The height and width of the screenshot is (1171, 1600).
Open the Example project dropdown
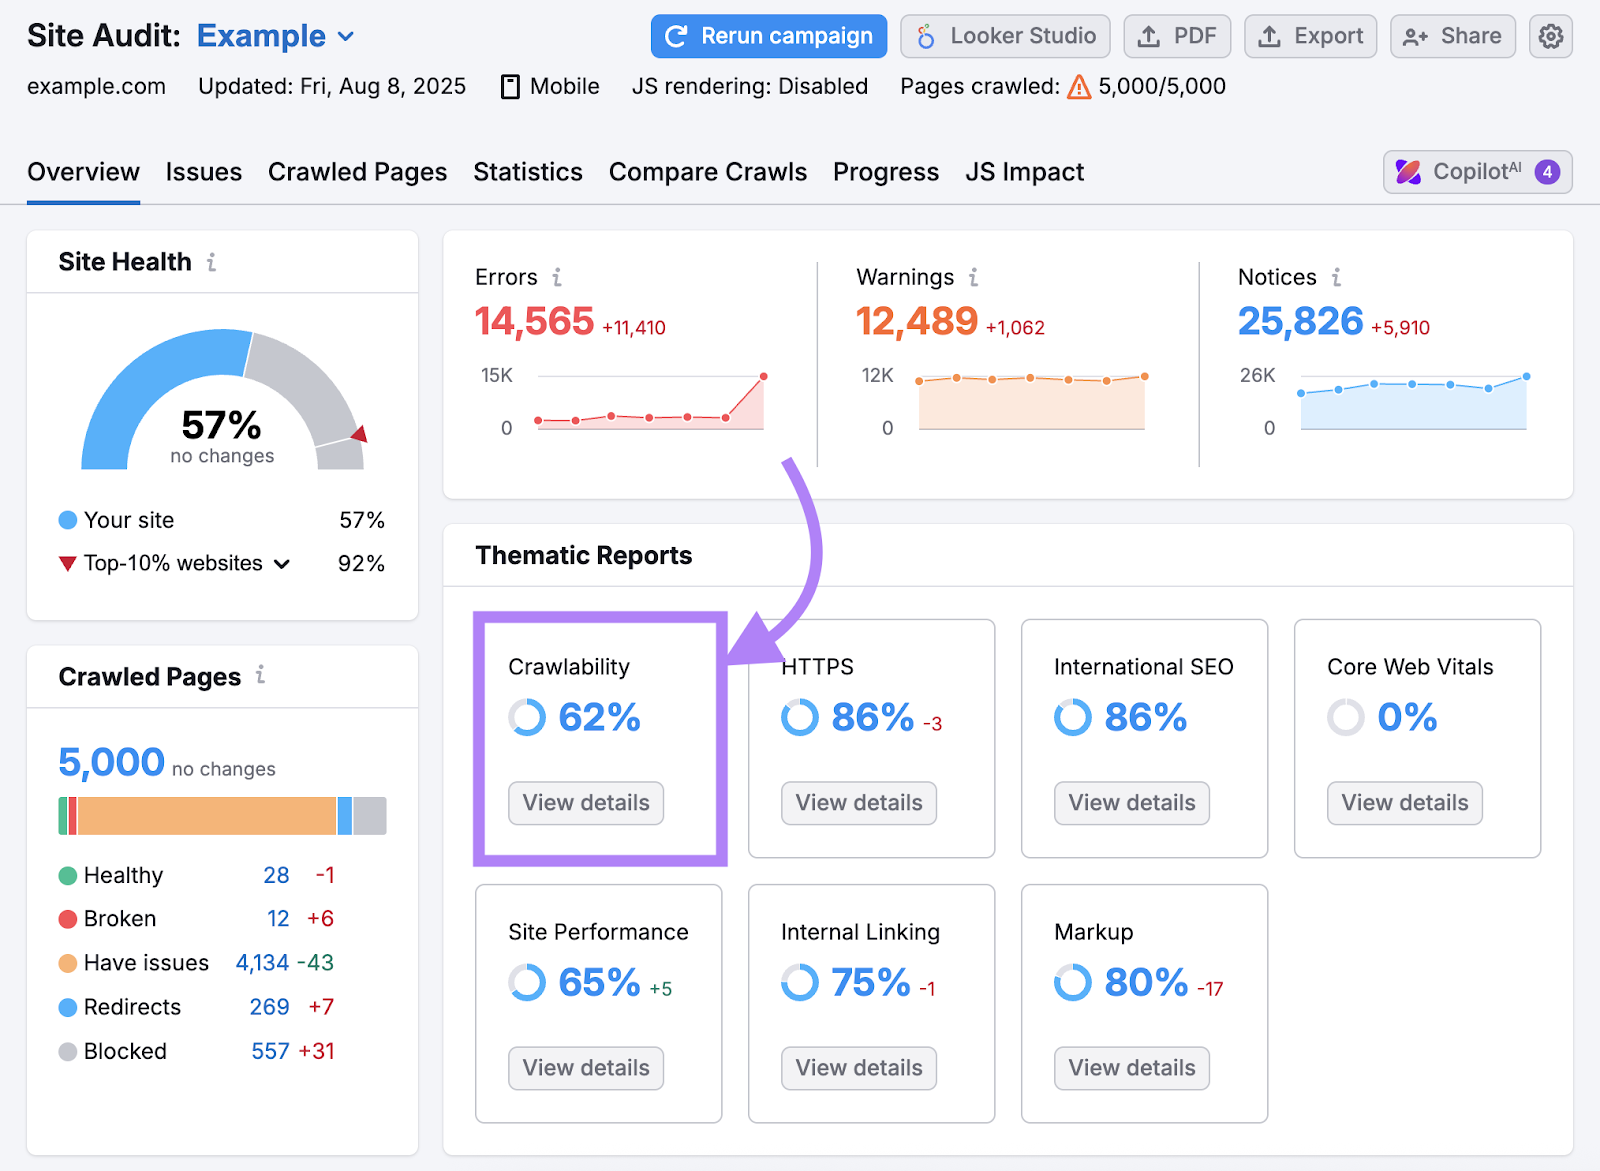[x=275, y=35]
